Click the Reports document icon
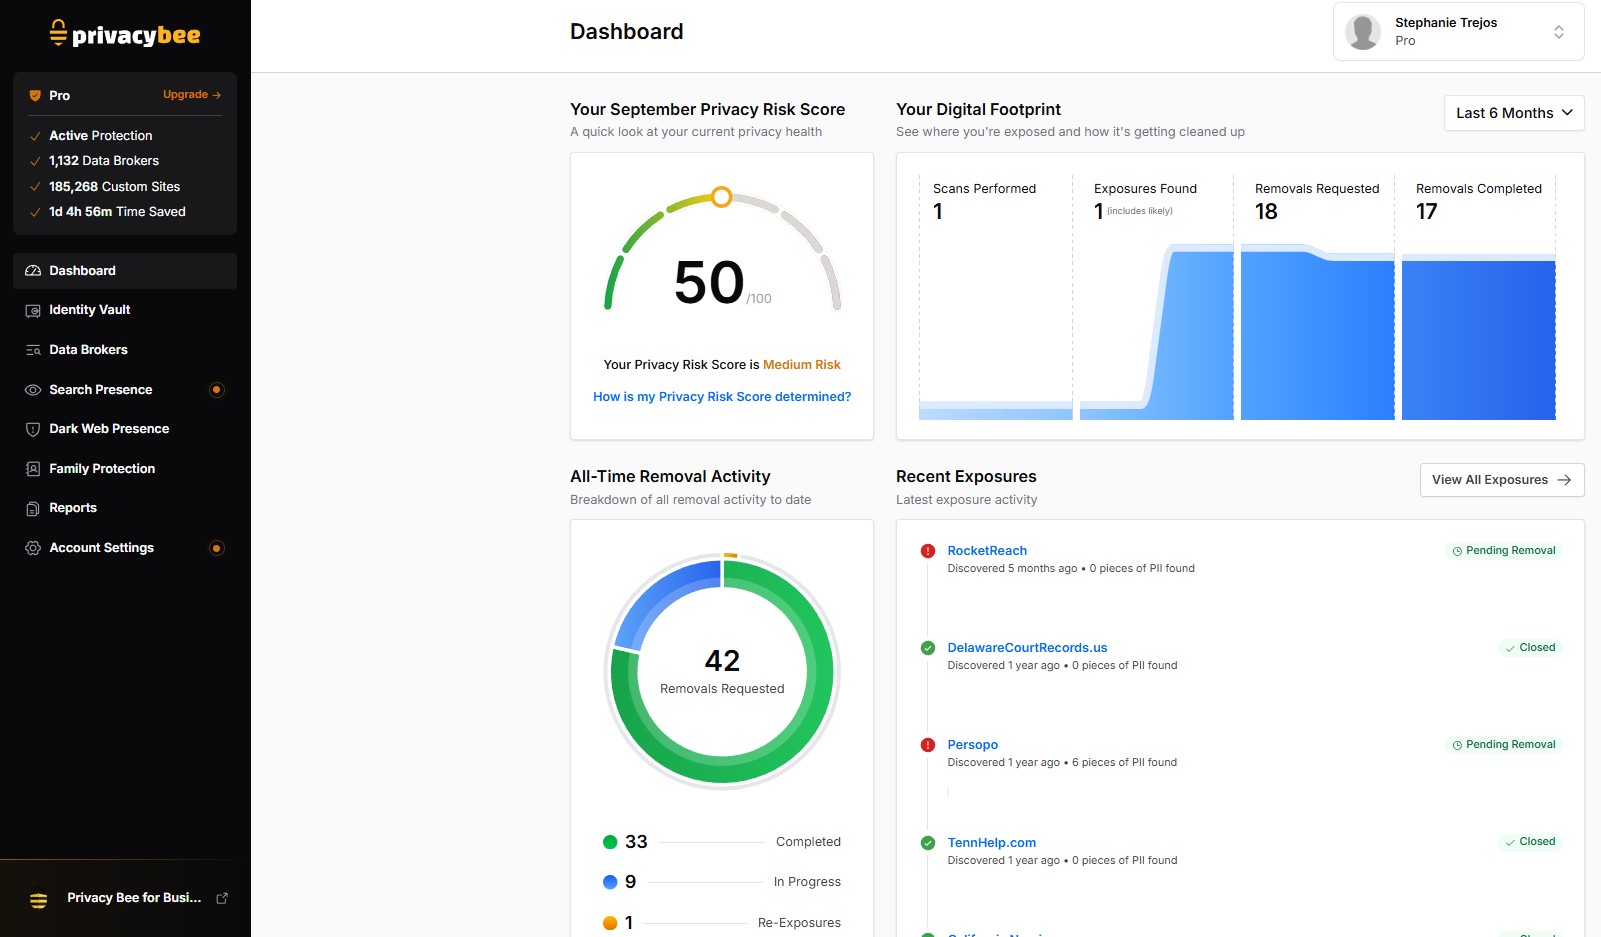Image resolution: width=1601 pixels, height=937 pixels. pyautogui.click(x=33, y=508)
